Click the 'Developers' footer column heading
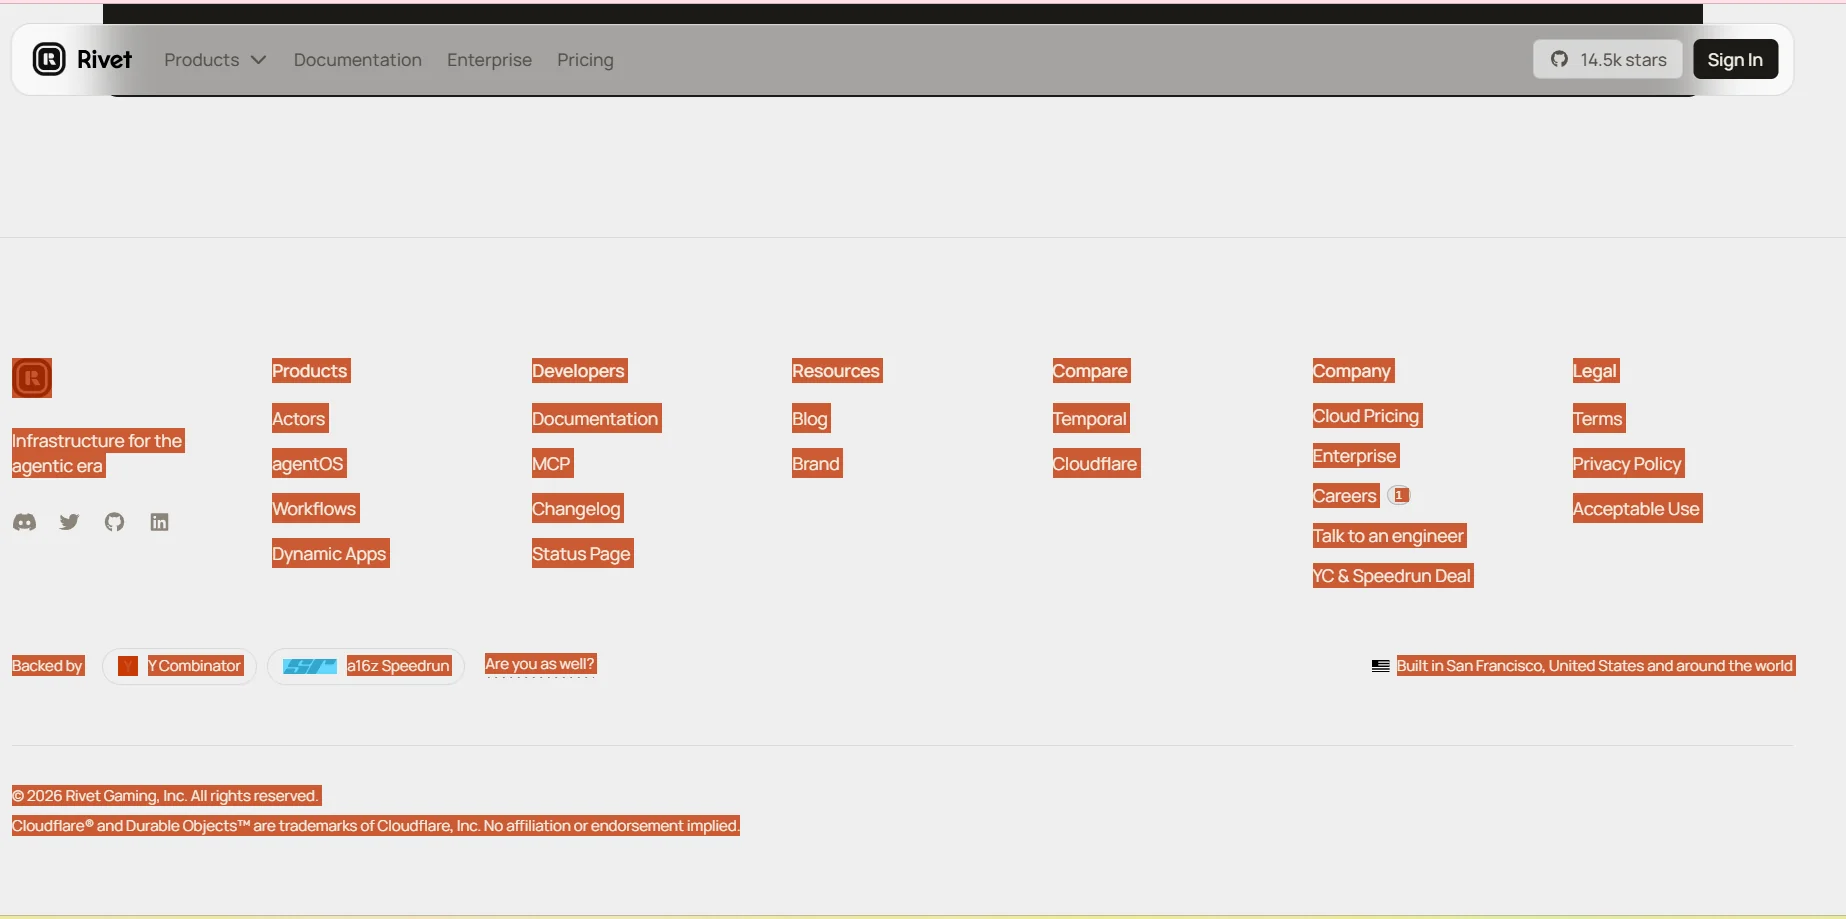Image resolution: width=1846 pixels, height=919 pixels. 580,371
